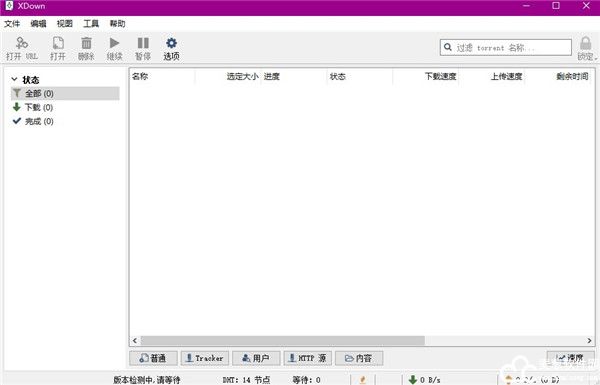Switch to the 用户 (Peers) tab
Screen dimensions: 600x385
click(x=256, y=358)
